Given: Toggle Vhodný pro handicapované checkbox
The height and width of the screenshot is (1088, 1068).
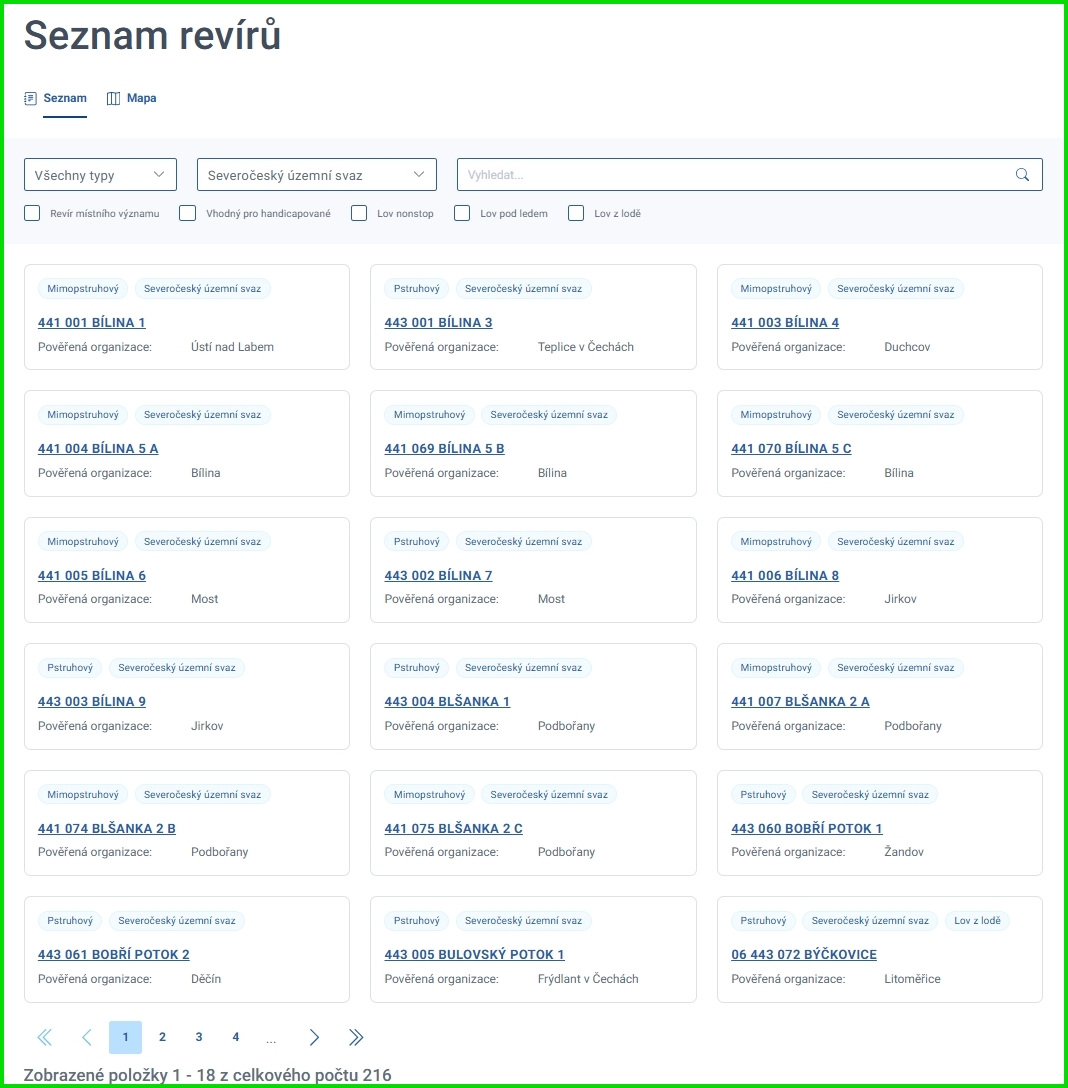Looking at the screenshot, I should point(187,213).
